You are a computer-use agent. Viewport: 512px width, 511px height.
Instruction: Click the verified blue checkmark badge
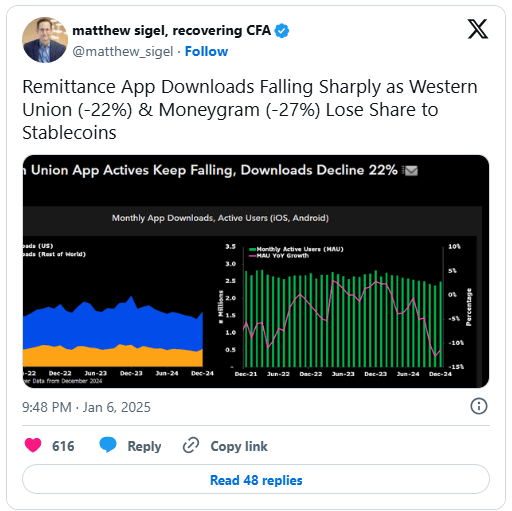click(x=282, y=31)
